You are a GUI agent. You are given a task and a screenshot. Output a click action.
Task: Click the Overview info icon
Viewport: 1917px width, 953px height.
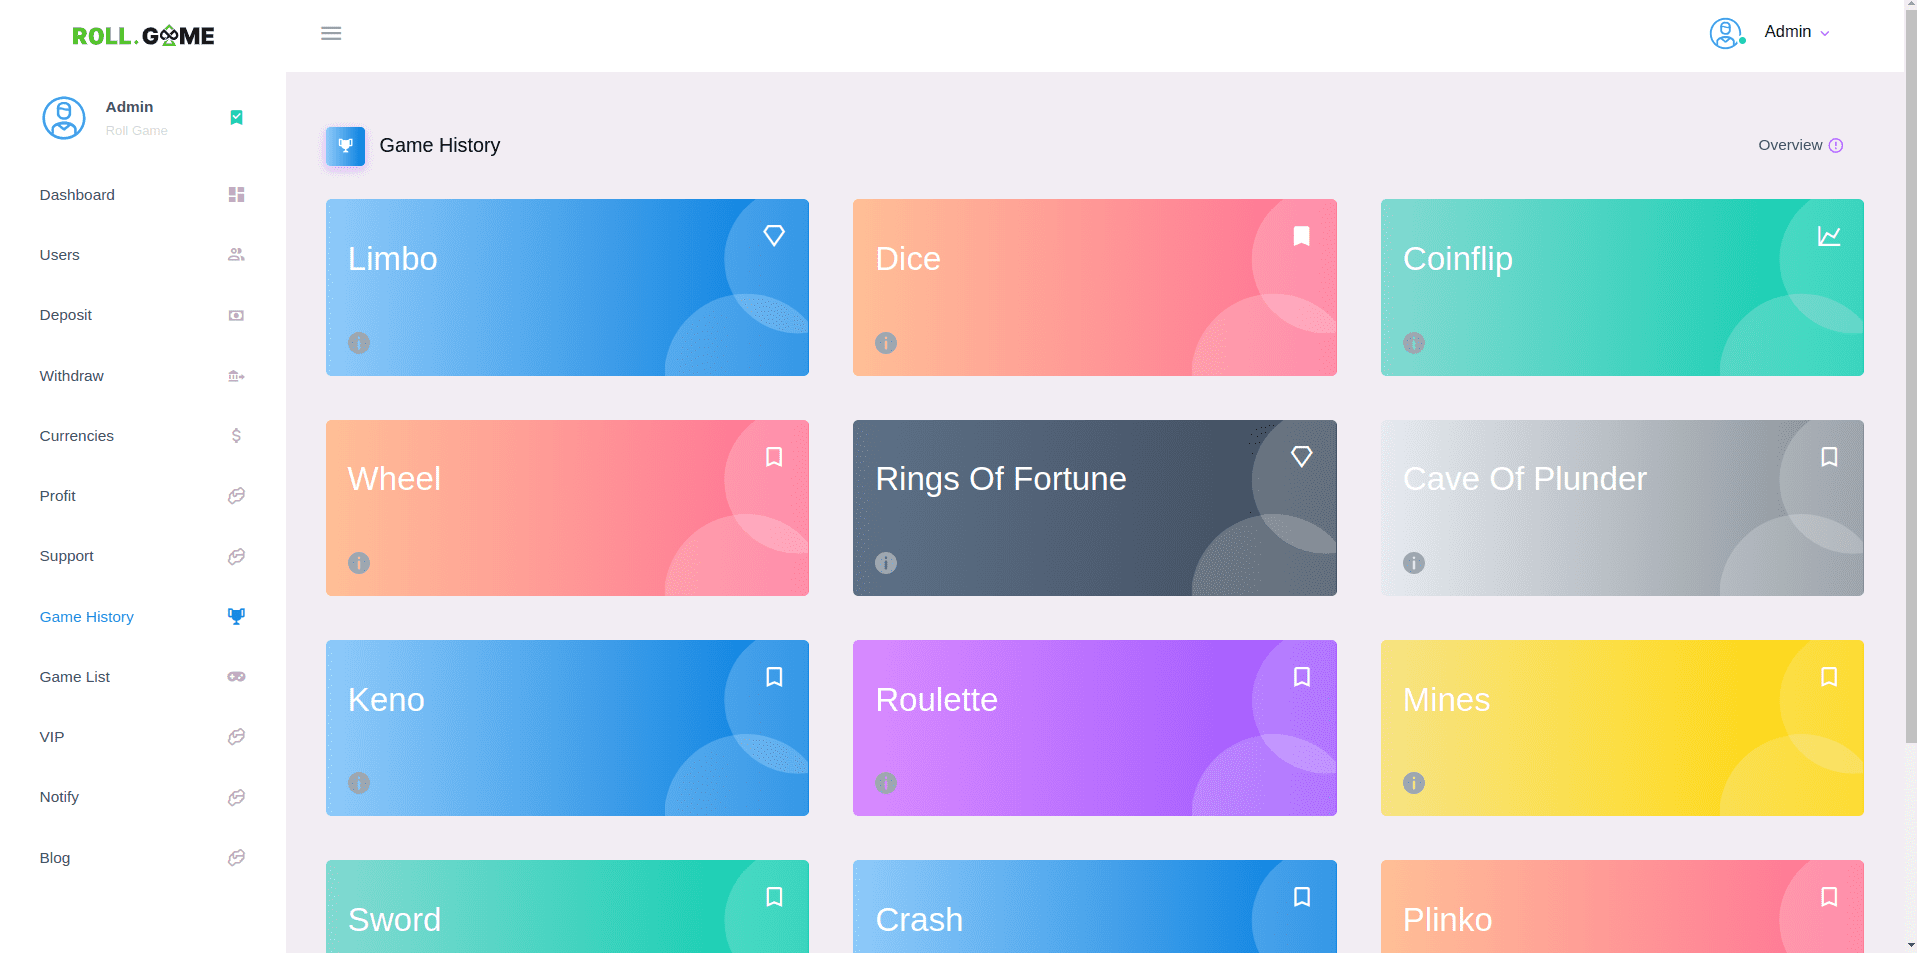pyautogui.click(x=1835, y=146)
